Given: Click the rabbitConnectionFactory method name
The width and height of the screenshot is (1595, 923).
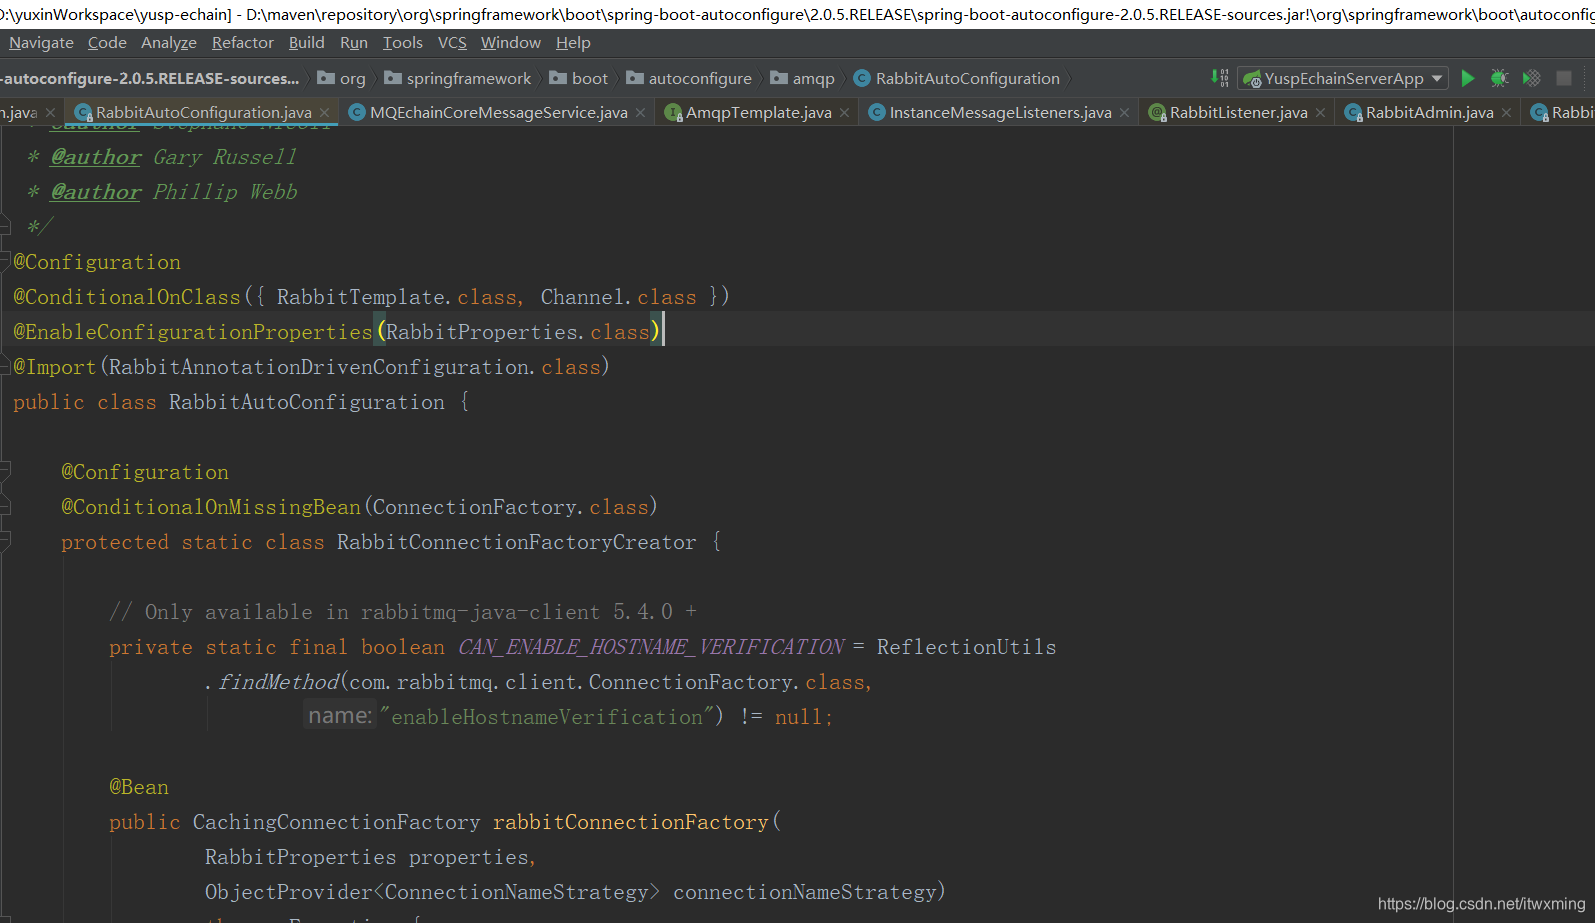Looking at the screenshot, I should (630, 822).
